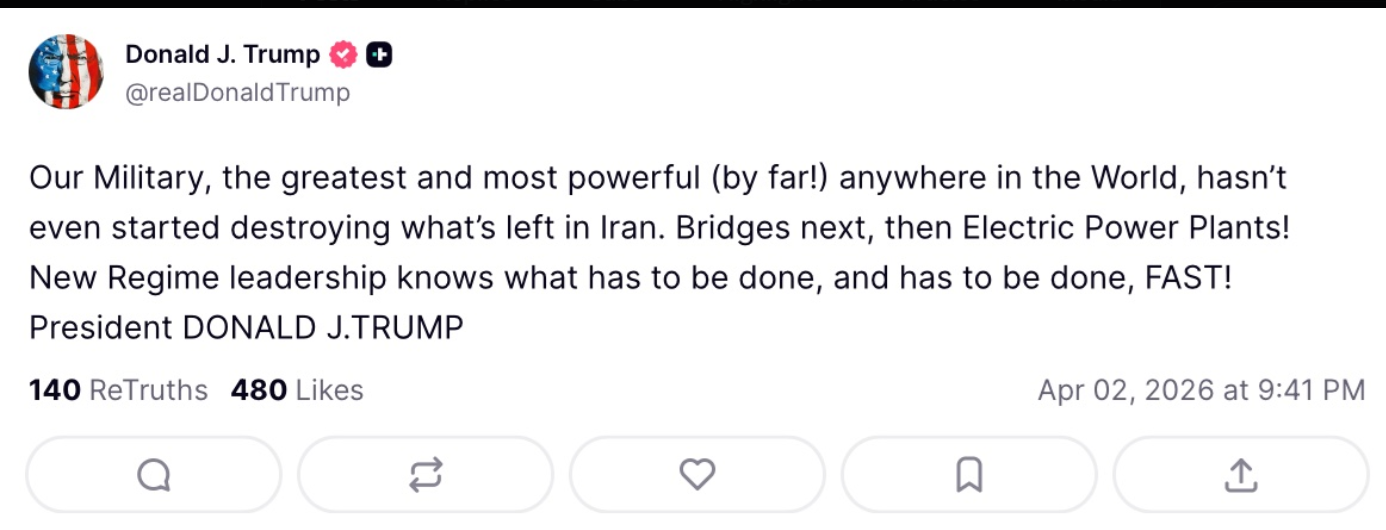
Task: Click the red verified checkmark badge
Action: [343, 55]
